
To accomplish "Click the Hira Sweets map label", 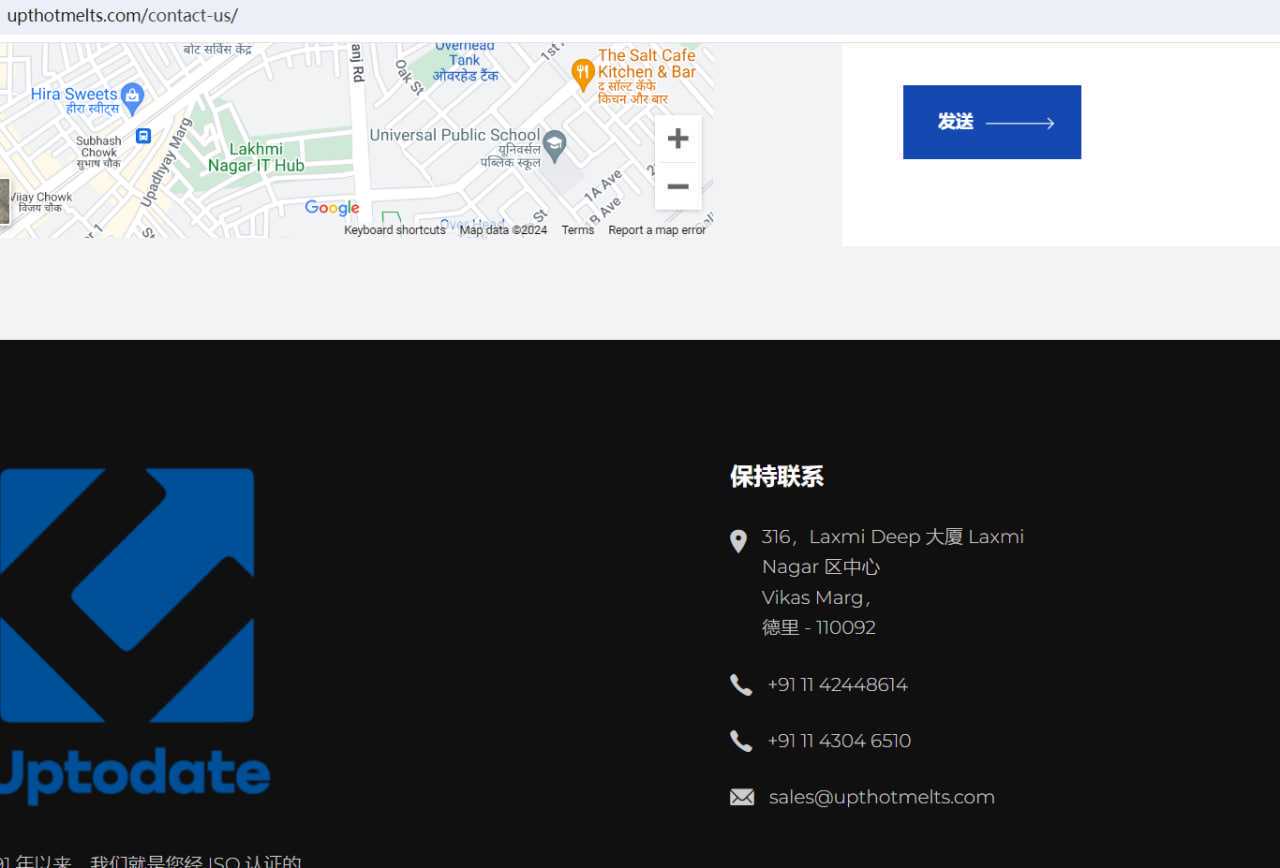I will [x=75, y=100].
